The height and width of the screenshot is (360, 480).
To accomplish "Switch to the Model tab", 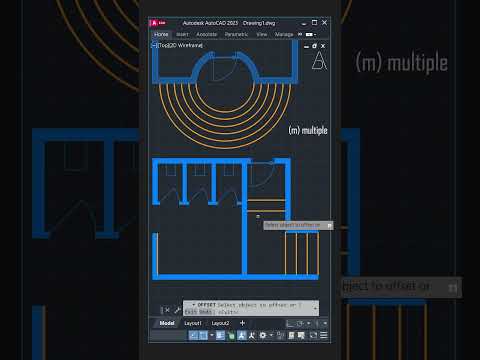I will click(x=167, y=323).
